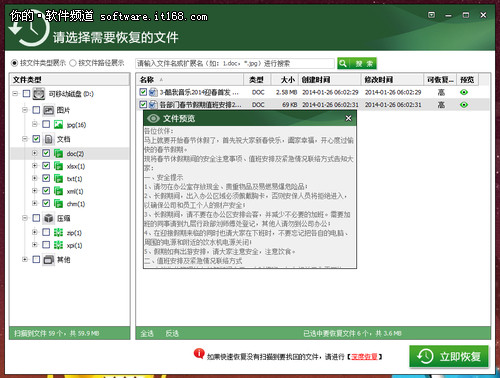
Task: Sort by the modified time column header
Action: point(392,80)
